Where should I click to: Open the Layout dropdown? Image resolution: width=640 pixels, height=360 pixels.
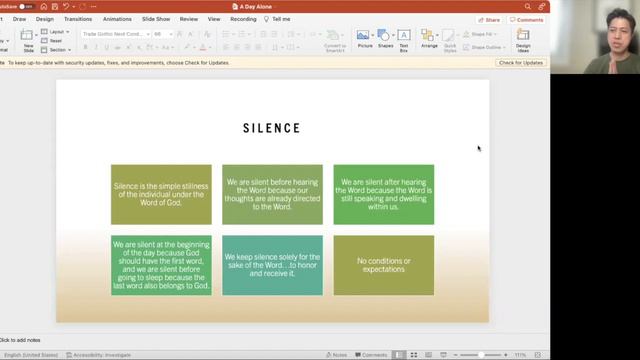(x=55, y=31)
